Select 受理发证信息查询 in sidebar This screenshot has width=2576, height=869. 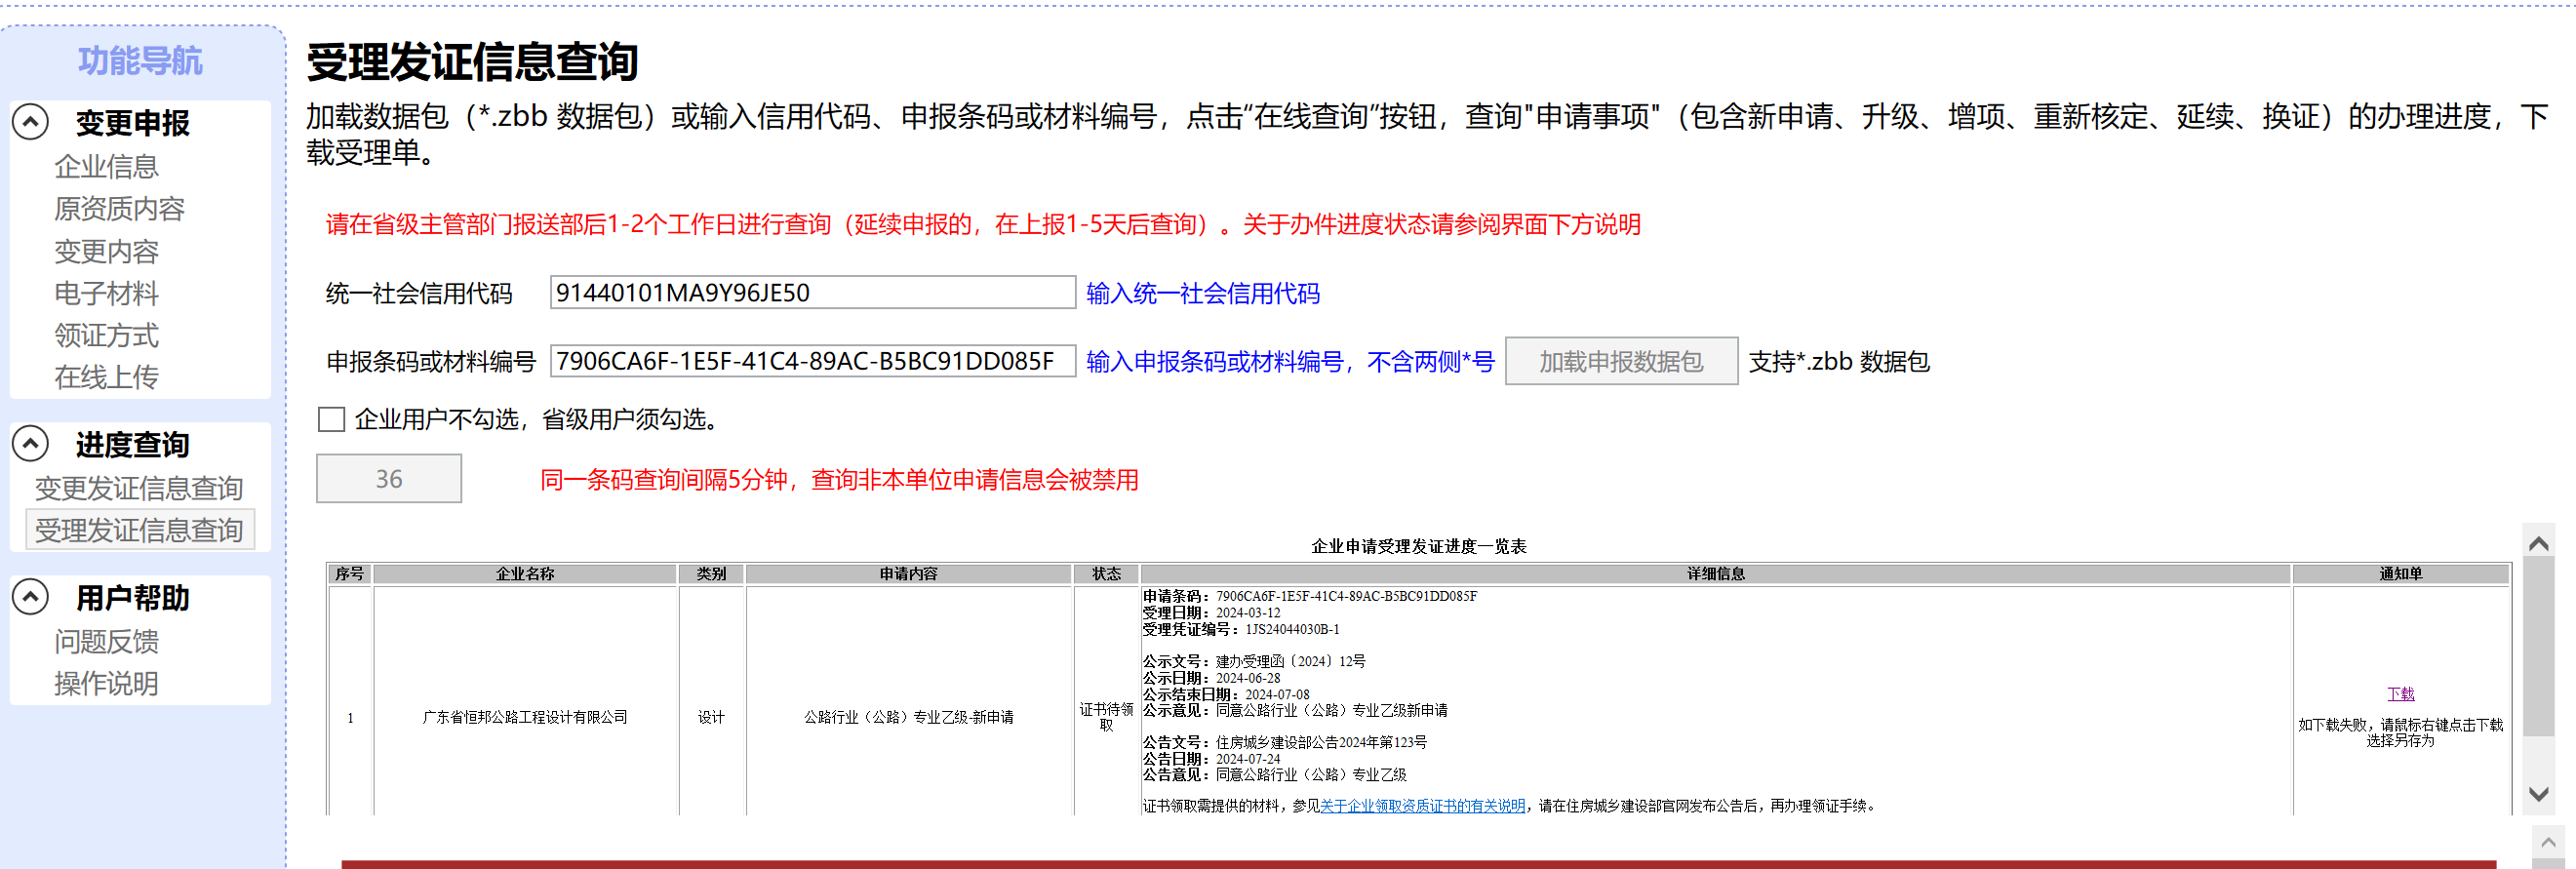[x=139, y=530]
